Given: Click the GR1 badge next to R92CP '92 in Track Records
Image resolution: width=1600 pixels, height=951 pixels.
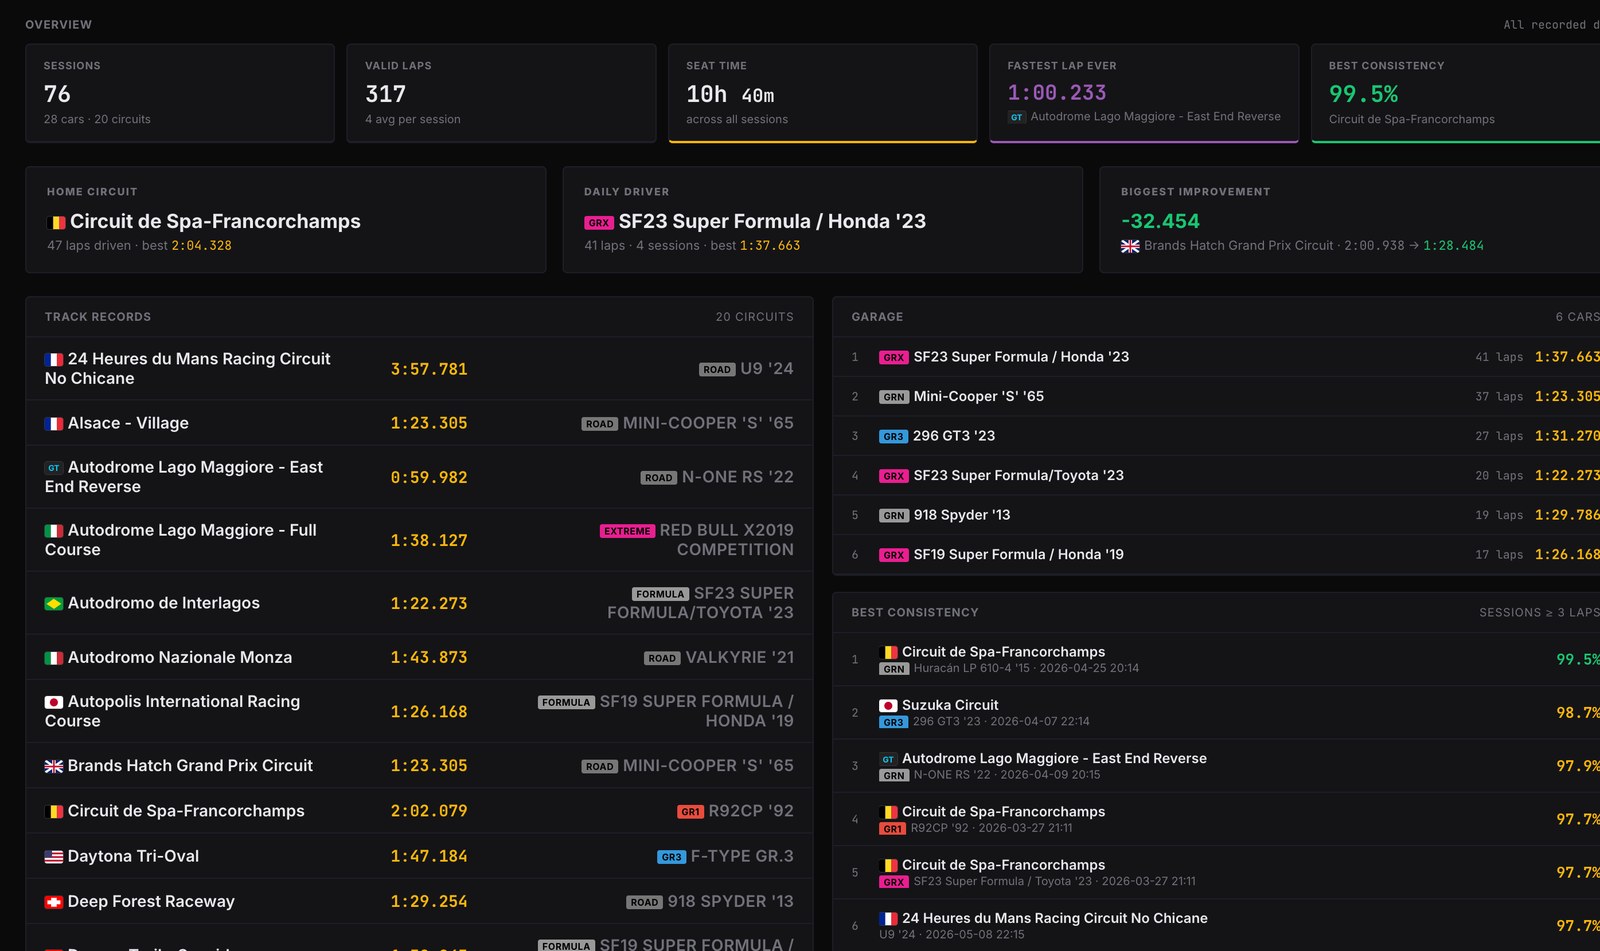Looking at the screenshot, I should pyautogui.click(x=690, y=812).
